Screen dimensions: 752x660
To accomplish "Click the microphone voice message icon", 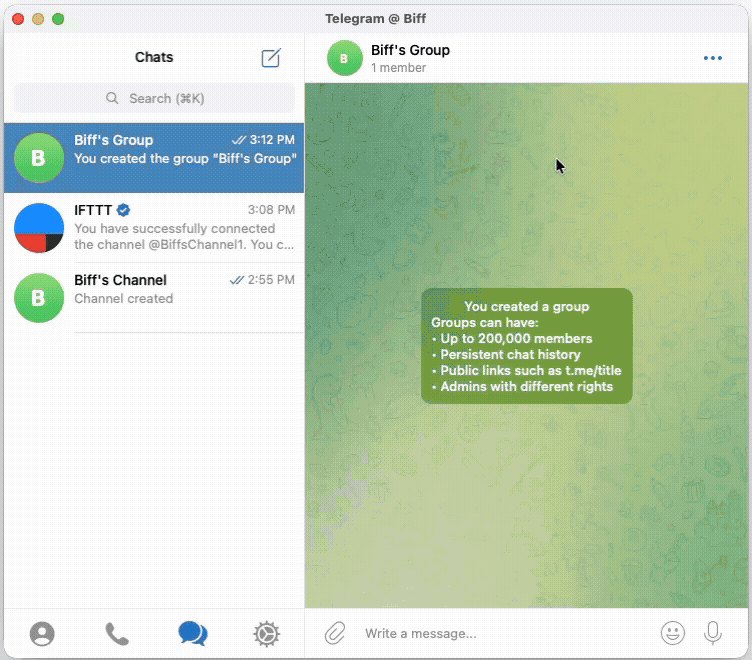I will (x=713, y=633).
